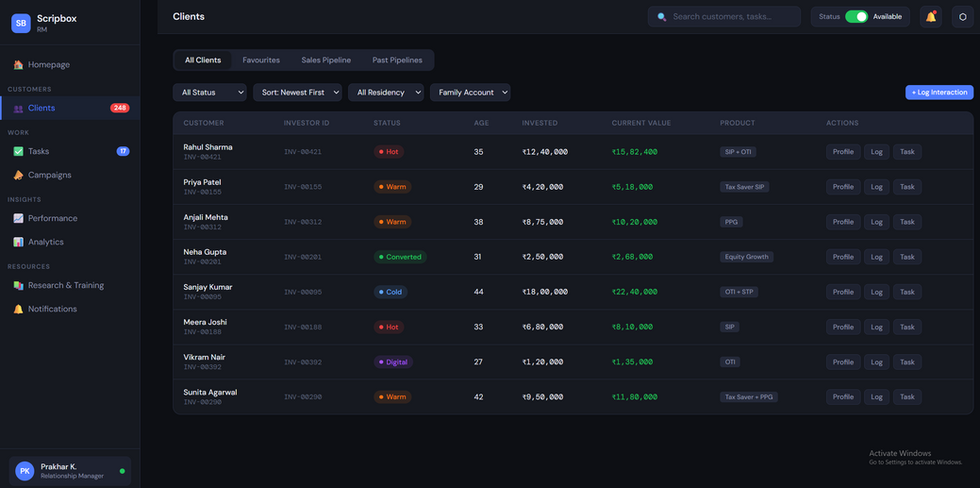Open Campaigns megaphone icon
The width and height of the screenshot is (980, 488).
pyautogui.click(x=18, y=175)
